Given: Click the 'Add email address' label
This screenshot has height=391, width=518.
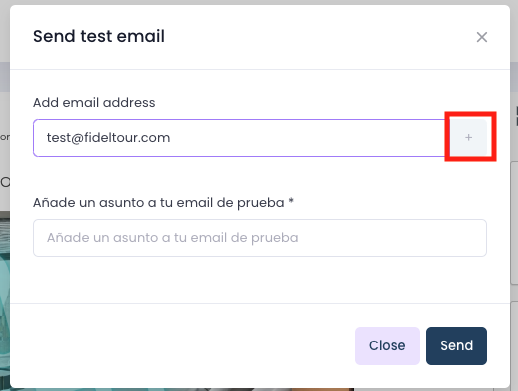Looking at the screenshot, I should [x=94, y=103].
